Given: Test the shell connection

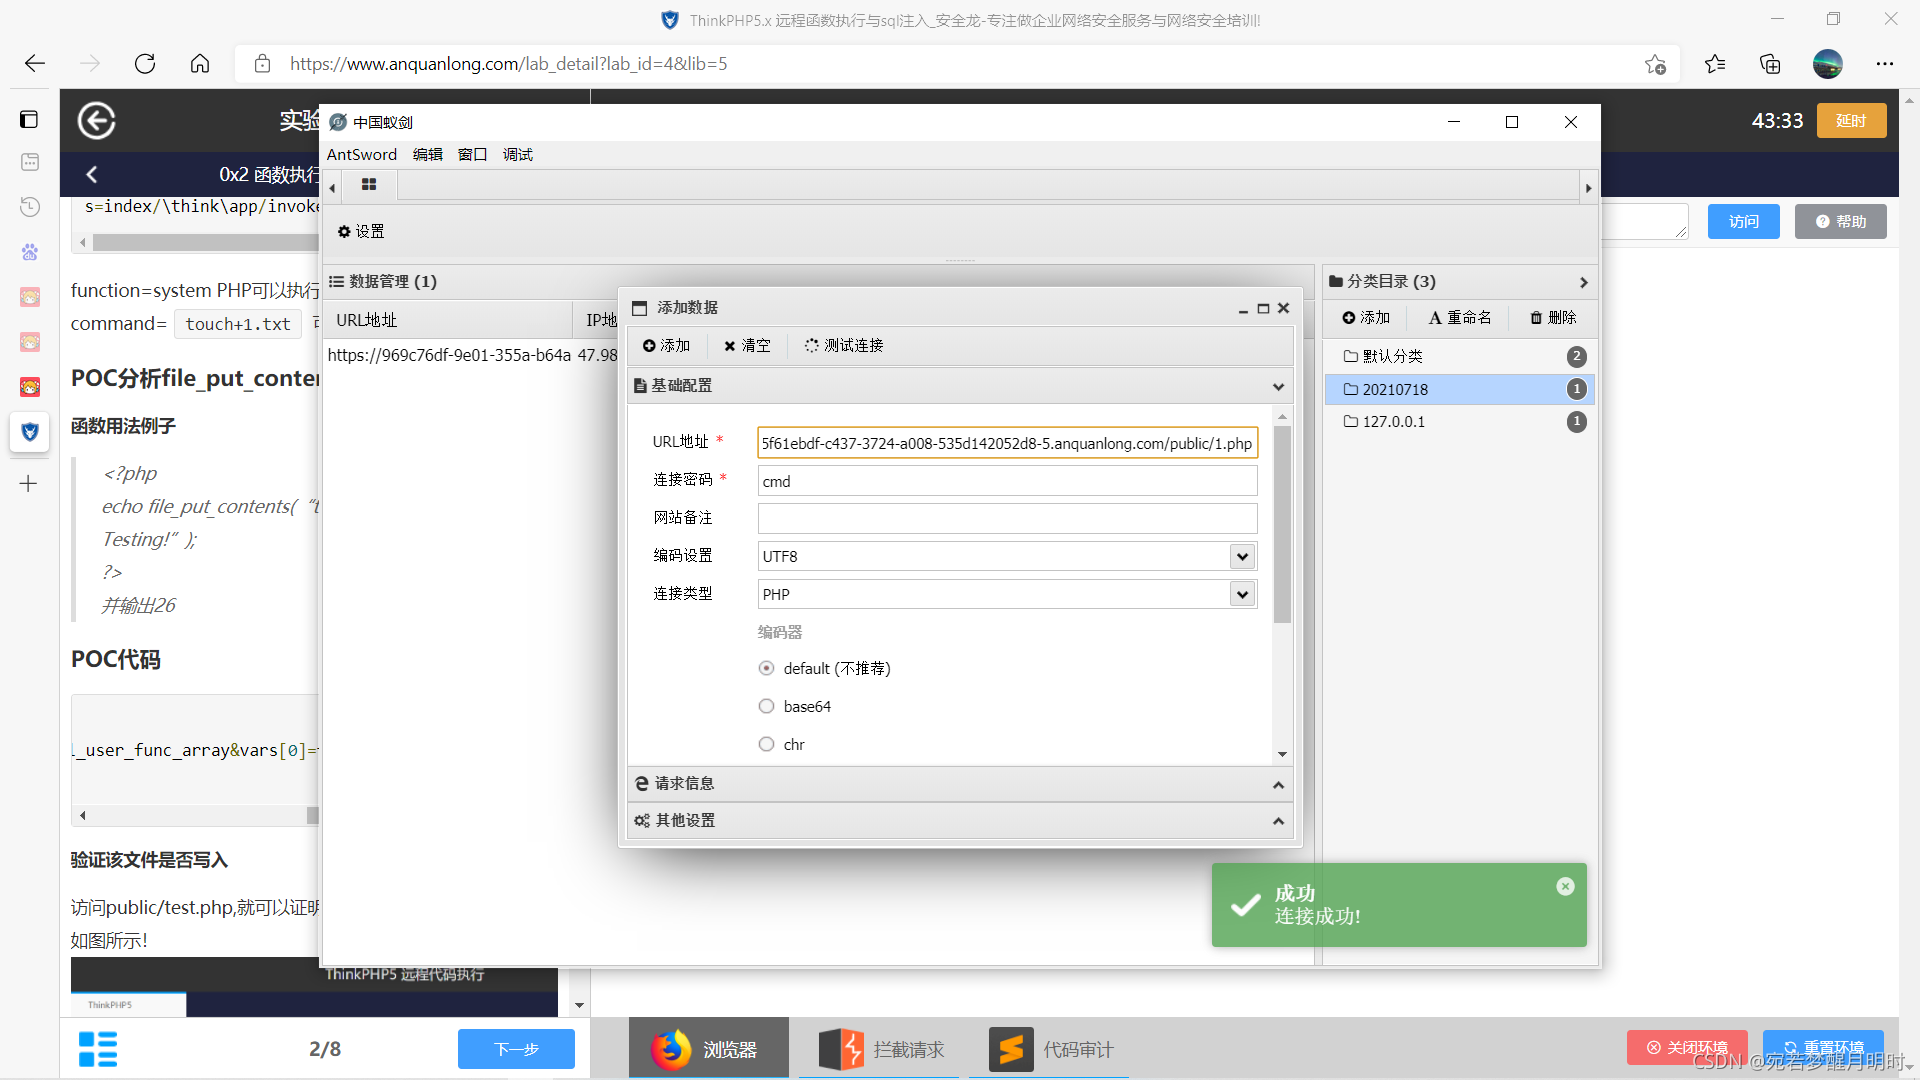Looking at the screenshot, I should [844, 346].
